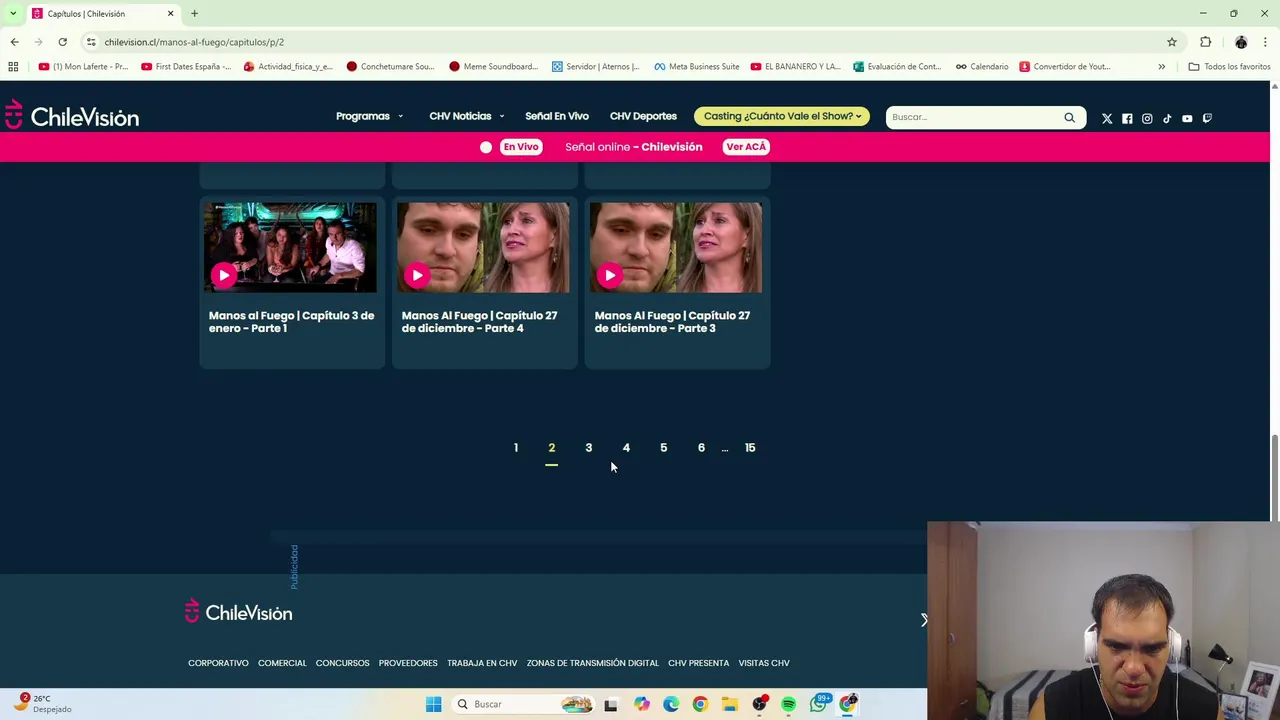Open the weather widget showing 26°C

(x=42, y=703)
